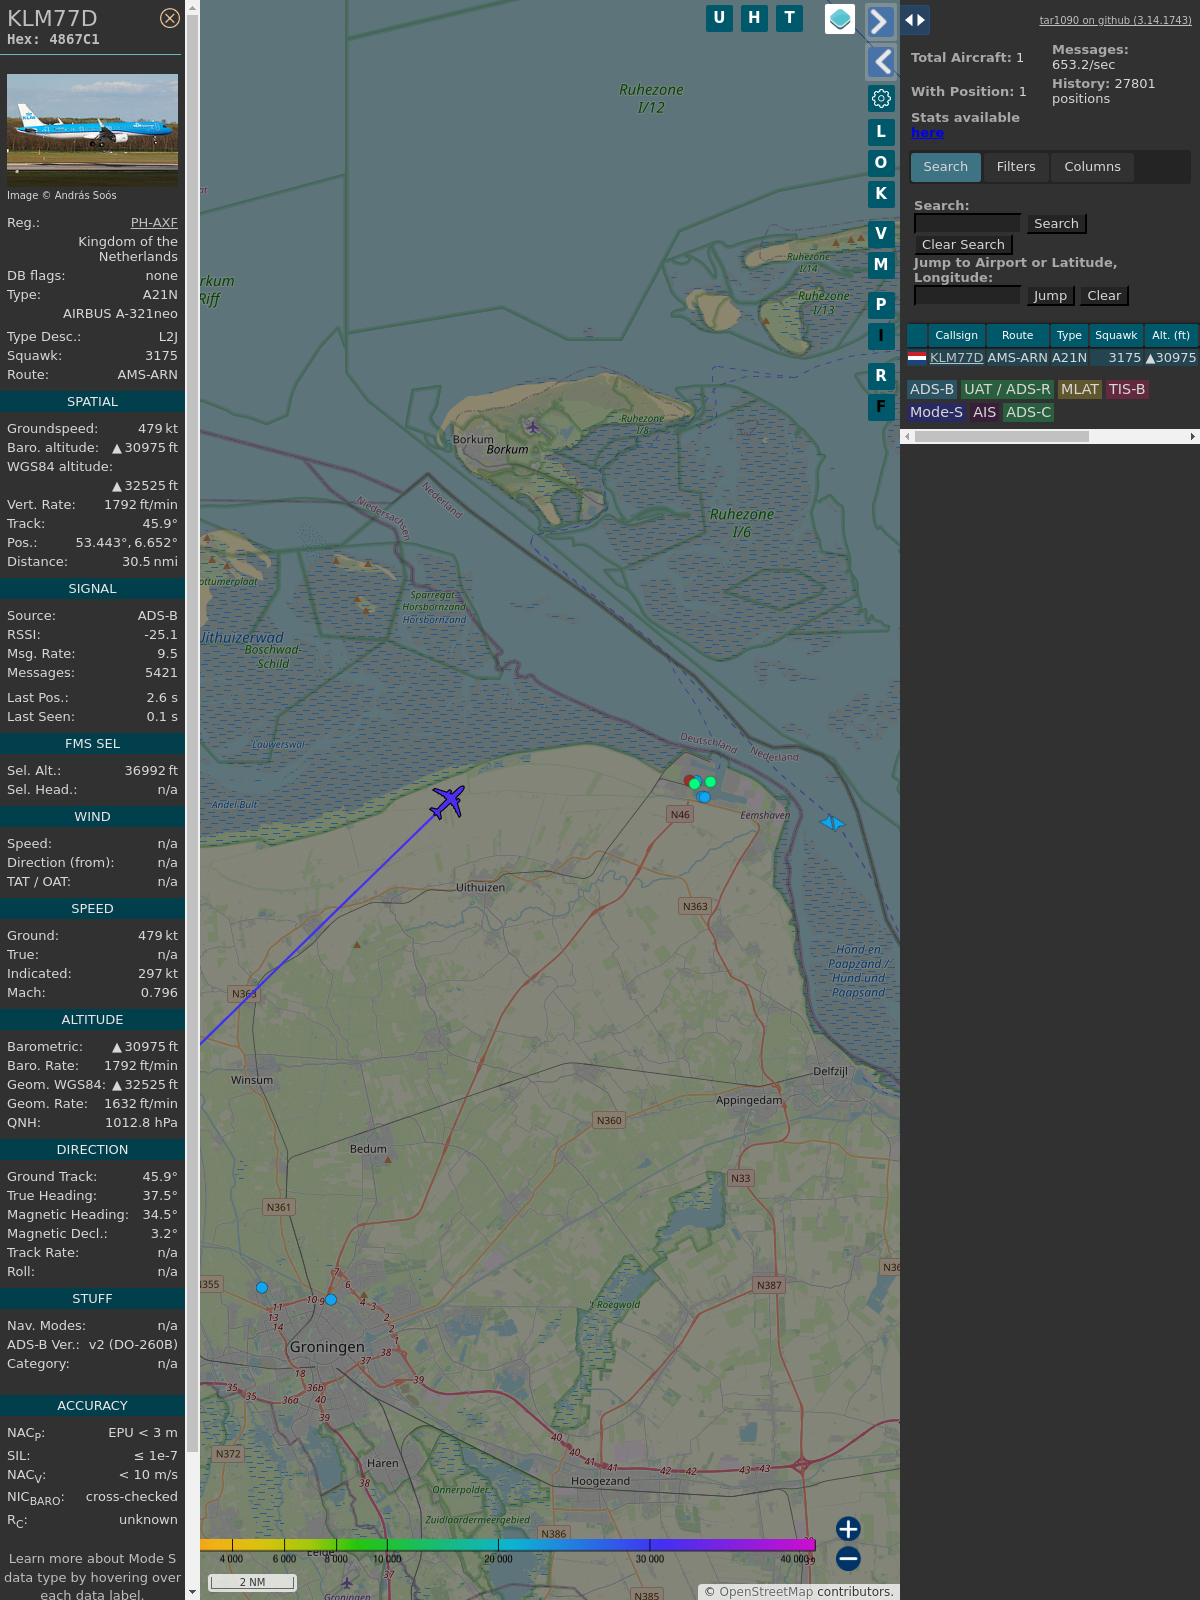The image size is (1200, 1600).
Task: Click the SIGNAL section header
Action: pos(92,589)
